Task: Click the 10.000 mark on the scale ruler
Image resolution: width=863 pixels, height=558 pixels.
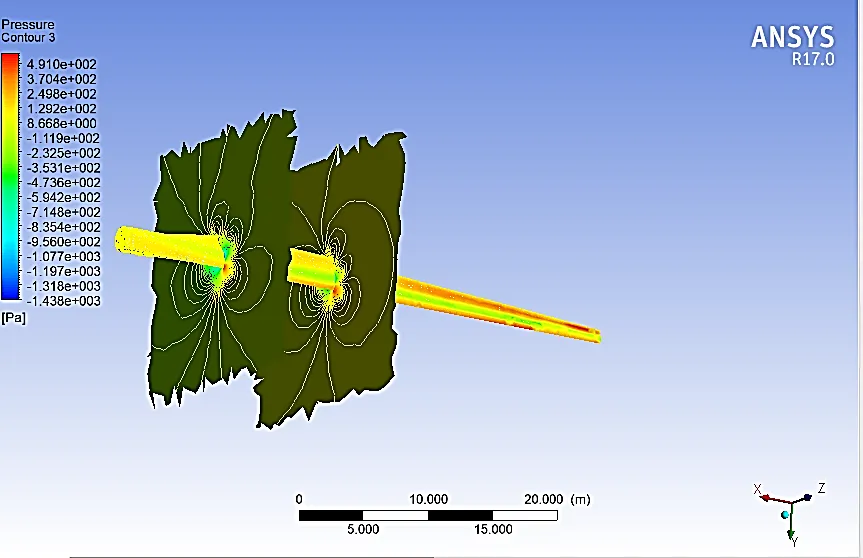Action: (428, 499)
